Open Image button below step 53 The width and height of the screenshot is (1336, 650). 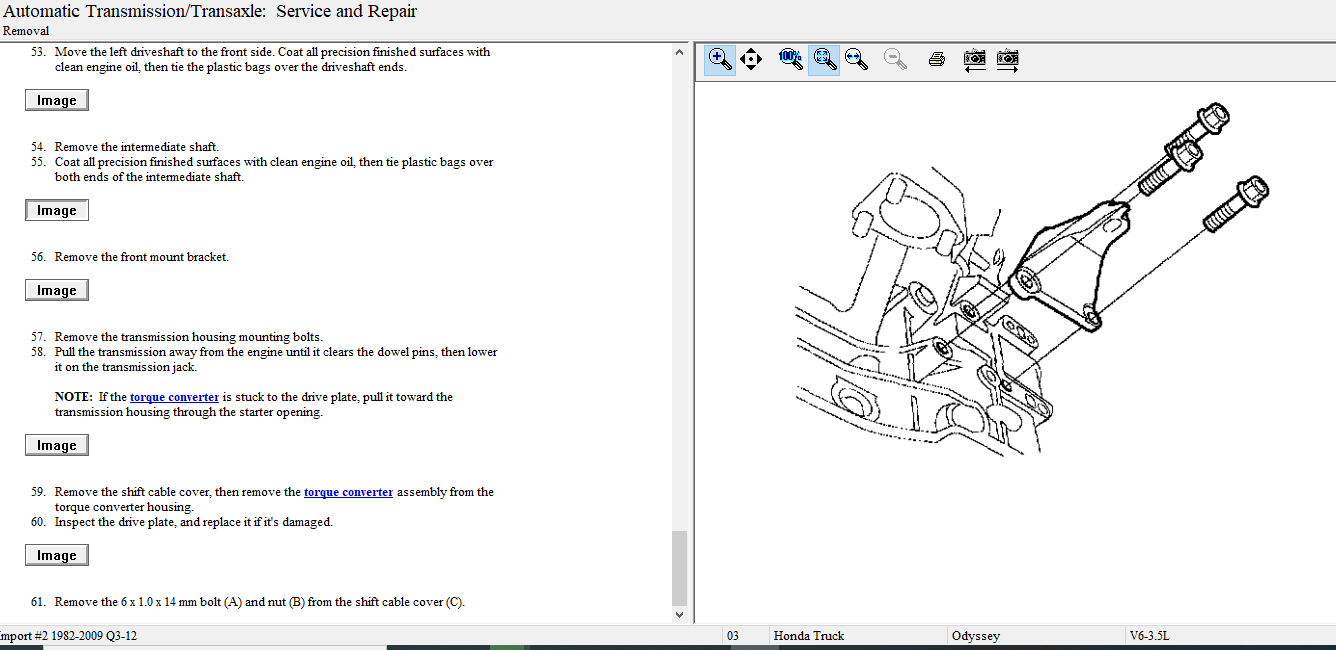pyautogui.click(x=57, y=100)
